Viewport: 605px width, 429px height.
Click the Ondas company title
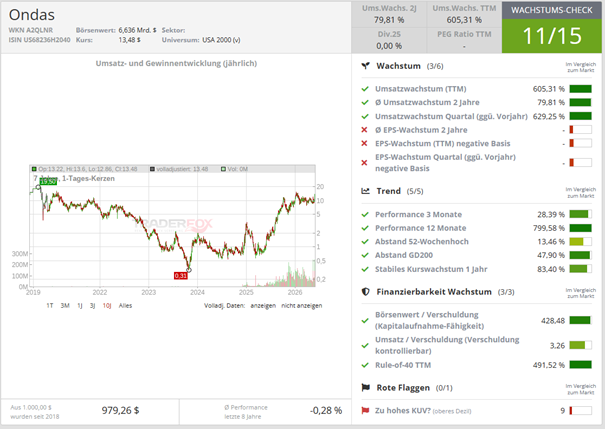tap(32, 15)
